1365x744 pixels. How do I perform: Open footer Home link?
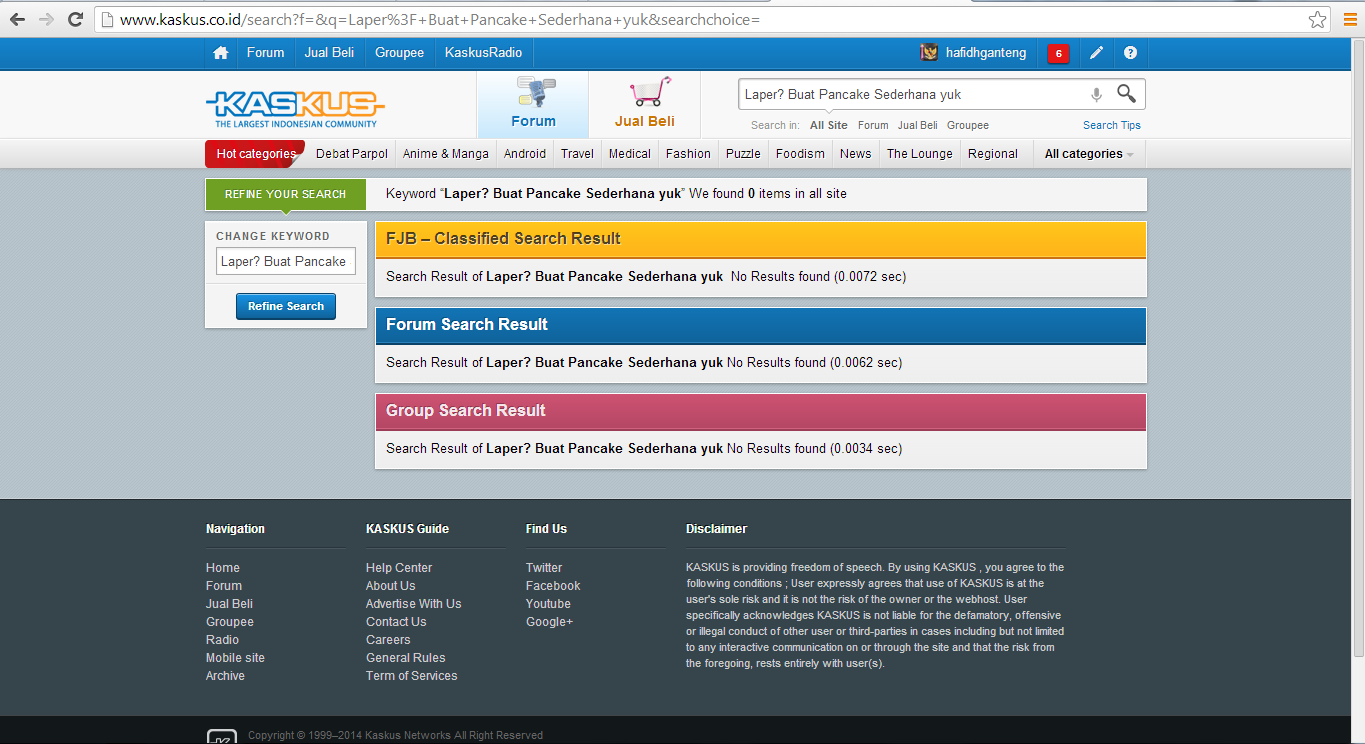(223, 568)
